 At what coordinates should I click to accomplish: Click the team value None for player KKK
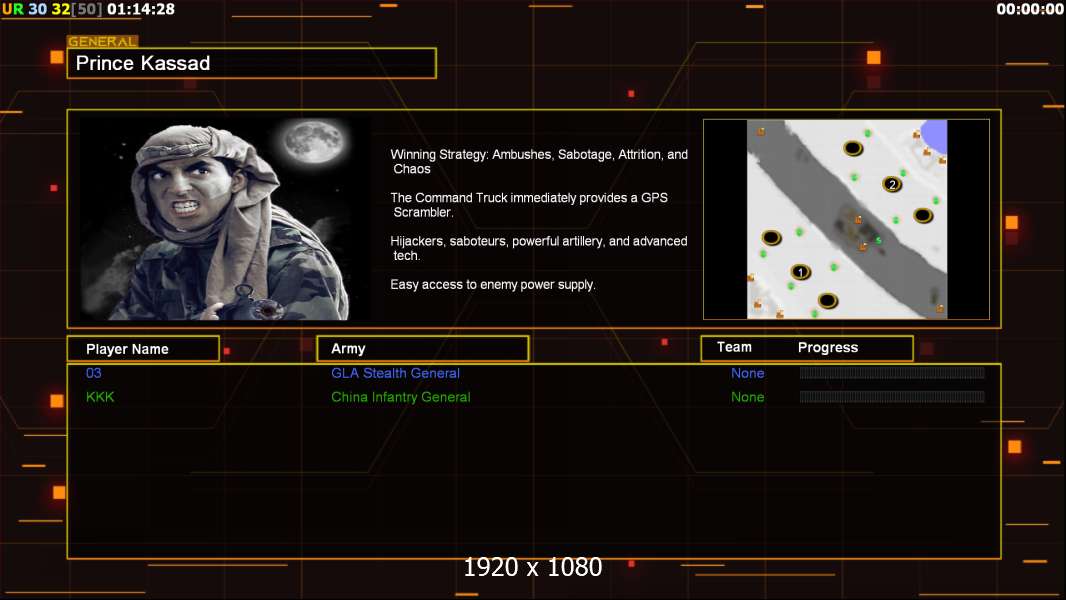(747, 397)
